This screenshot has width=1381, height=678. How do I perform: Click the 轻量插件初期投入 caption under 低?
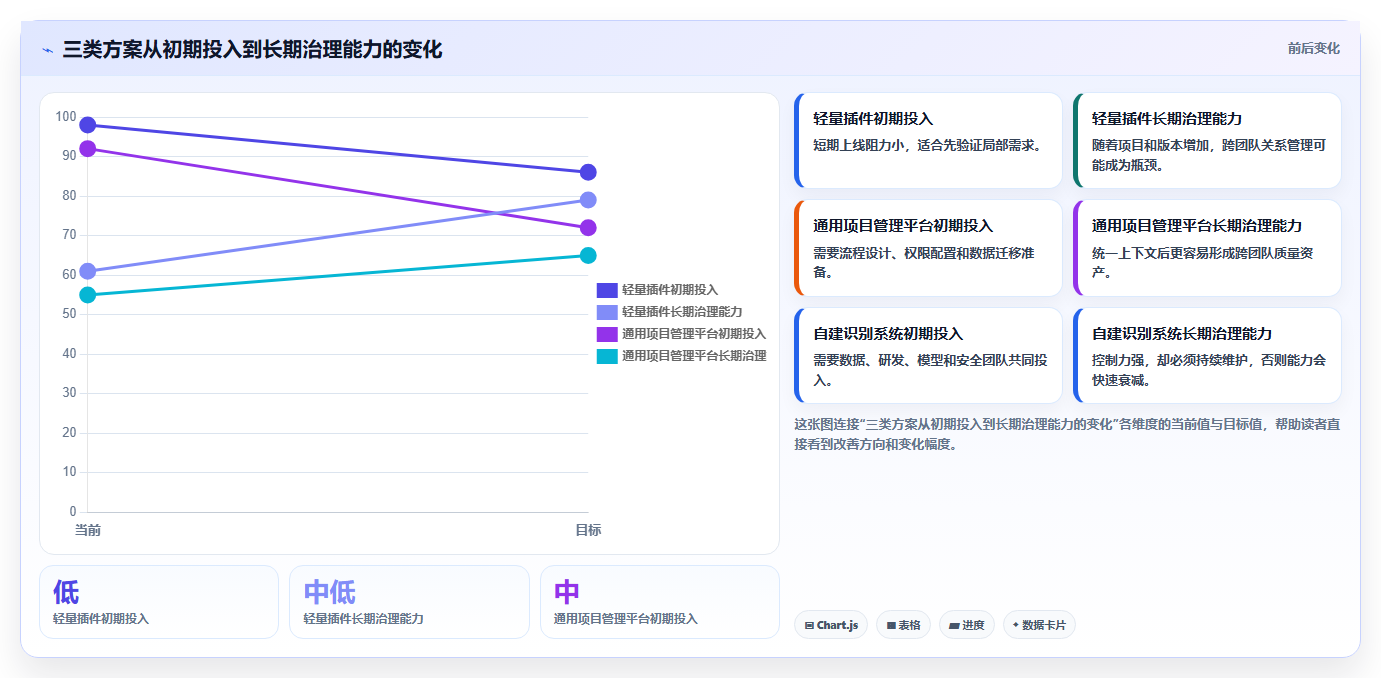(101, 619)
